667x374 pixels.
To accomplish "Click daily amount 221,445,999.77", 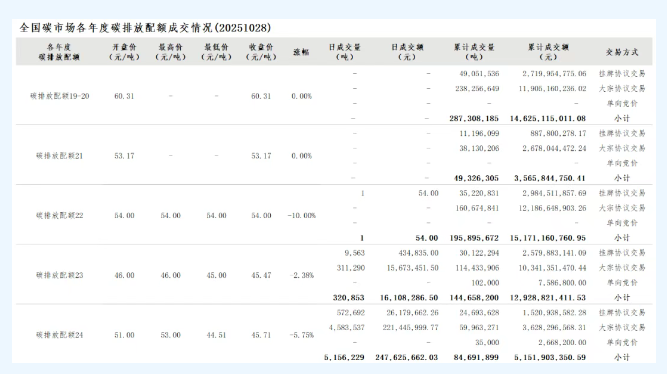I will pos(410,327).
